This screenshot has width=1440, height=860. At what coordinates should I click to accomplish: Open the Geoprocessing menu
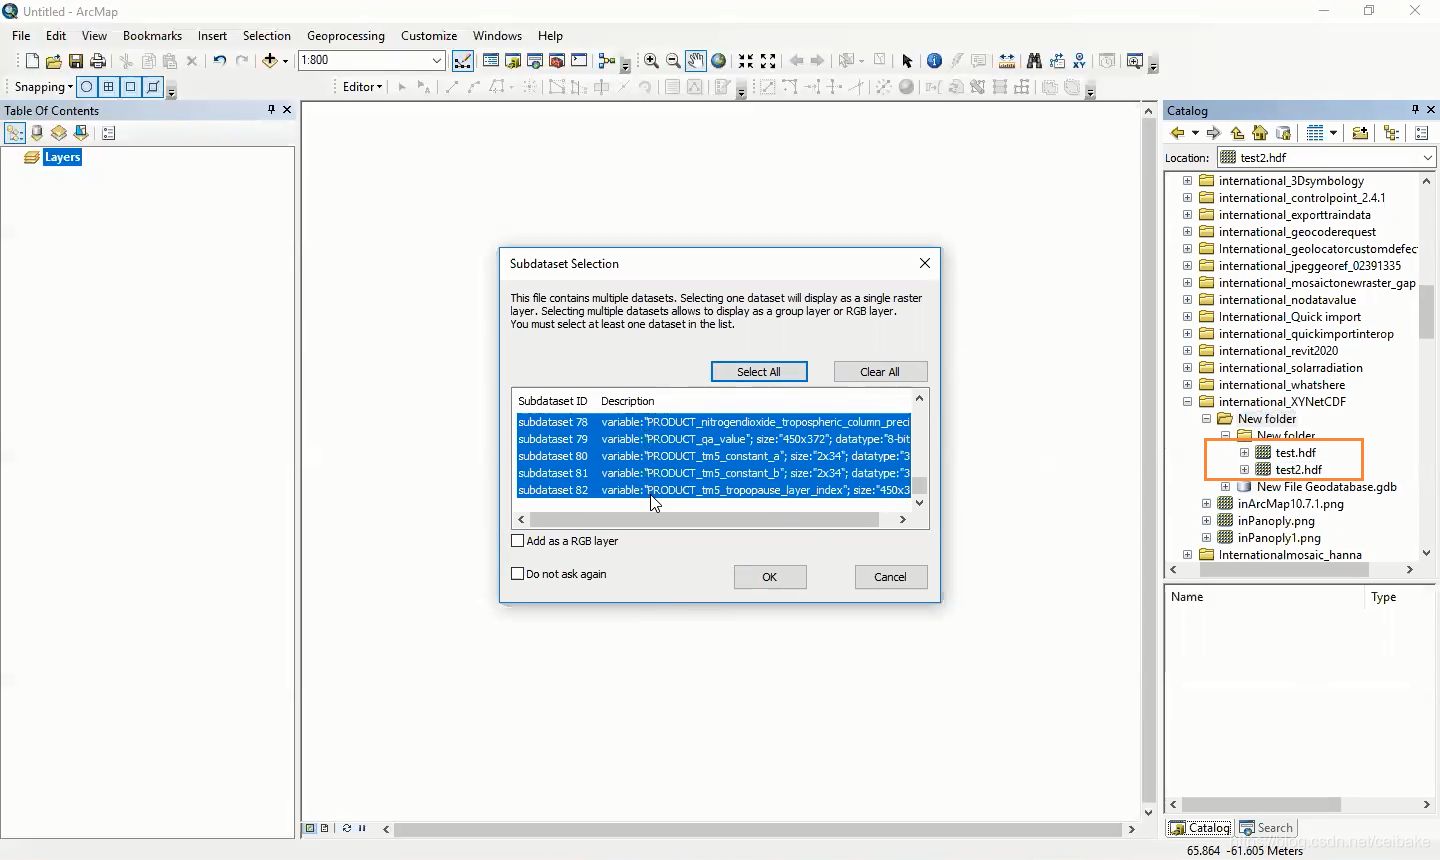tap(345, 35)
